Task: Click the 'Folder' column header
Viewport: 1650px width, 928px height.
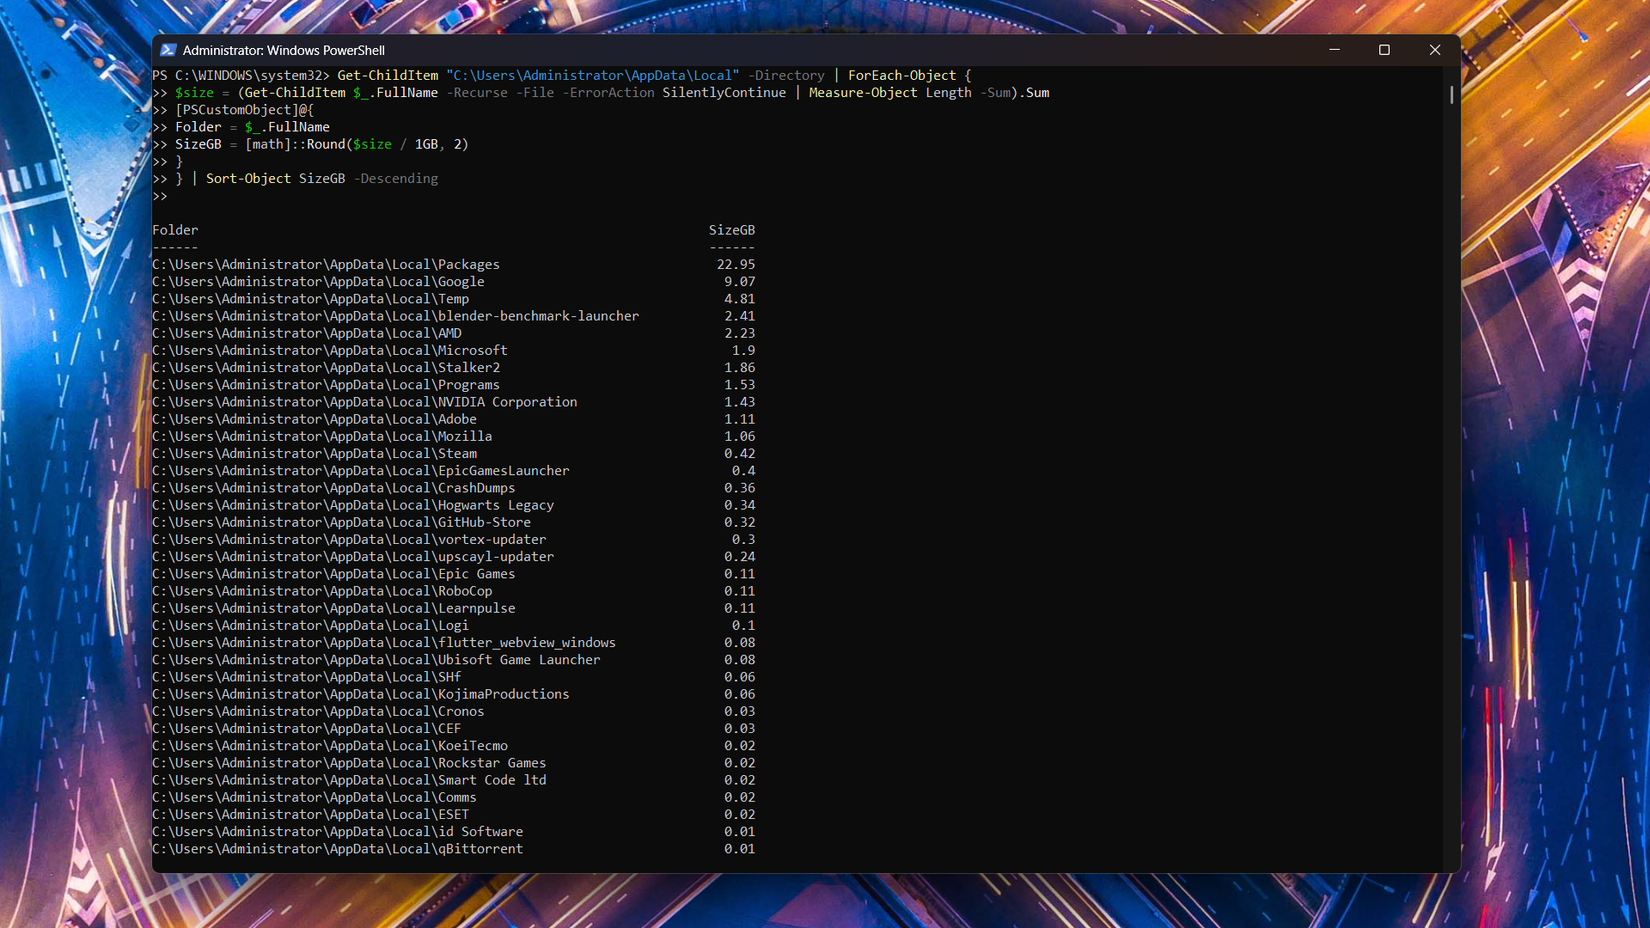Action: click(175, 230)
